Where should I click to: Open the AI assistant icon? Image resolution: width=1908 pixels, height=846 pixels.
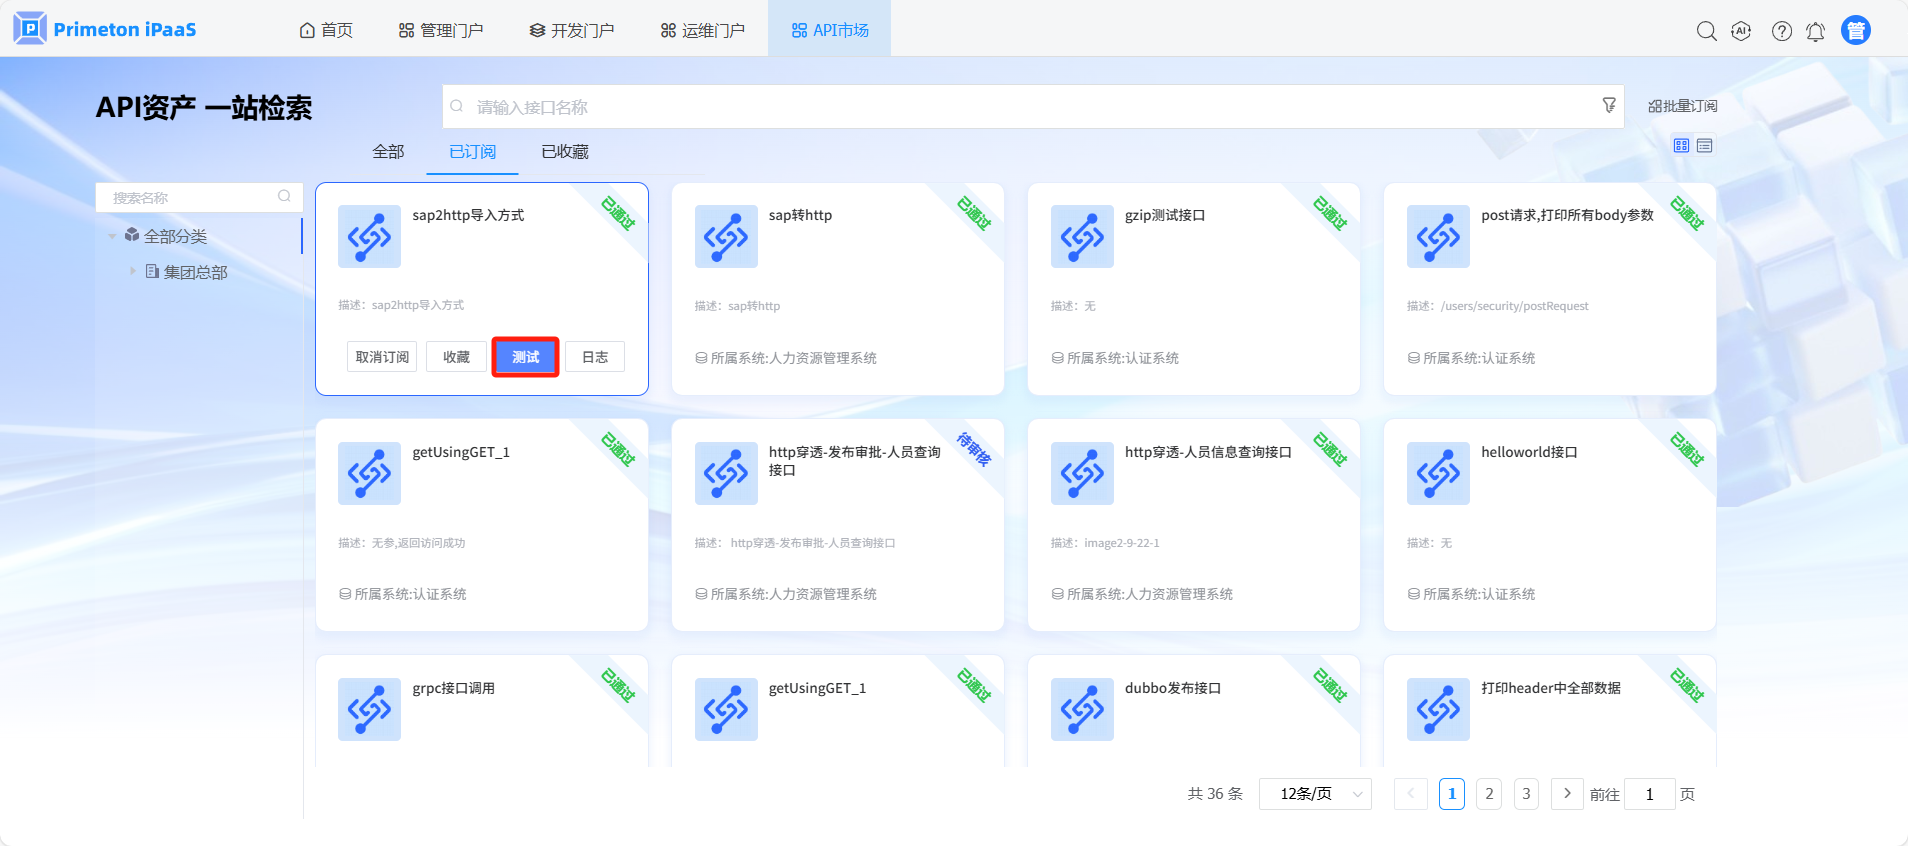(x=1741, y=31)
